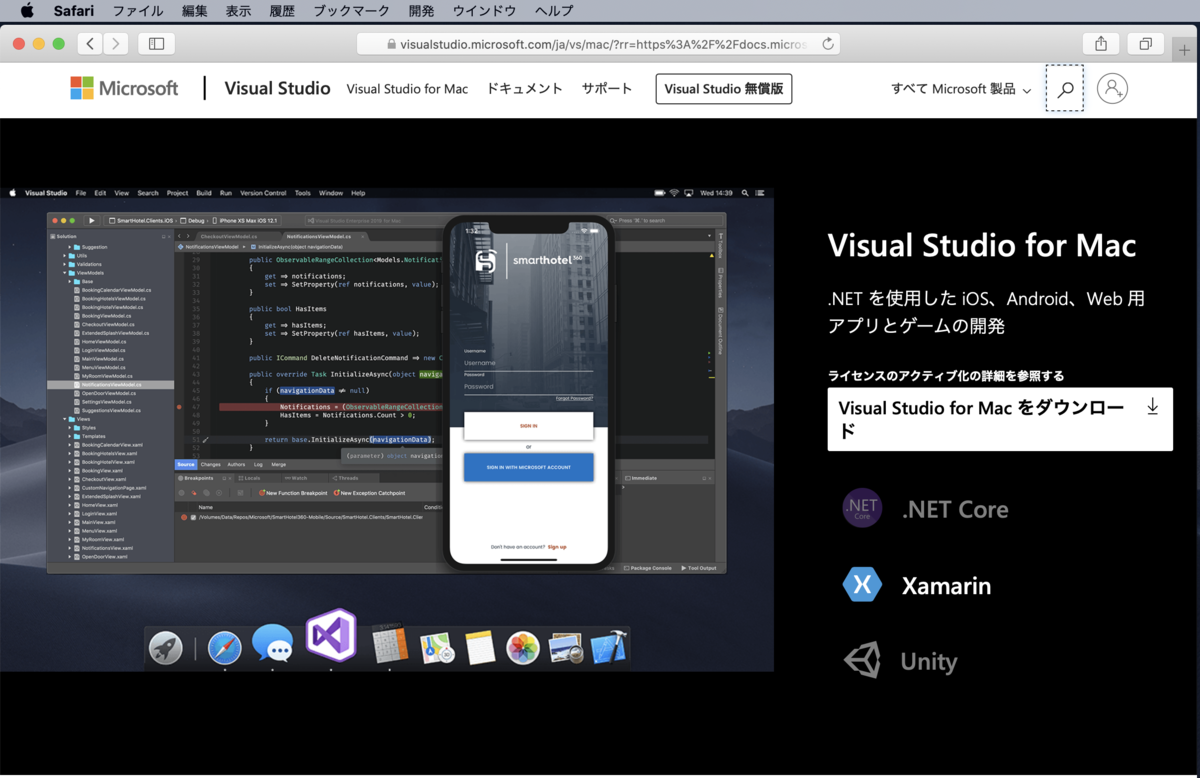Open the Apple menu

27,11
